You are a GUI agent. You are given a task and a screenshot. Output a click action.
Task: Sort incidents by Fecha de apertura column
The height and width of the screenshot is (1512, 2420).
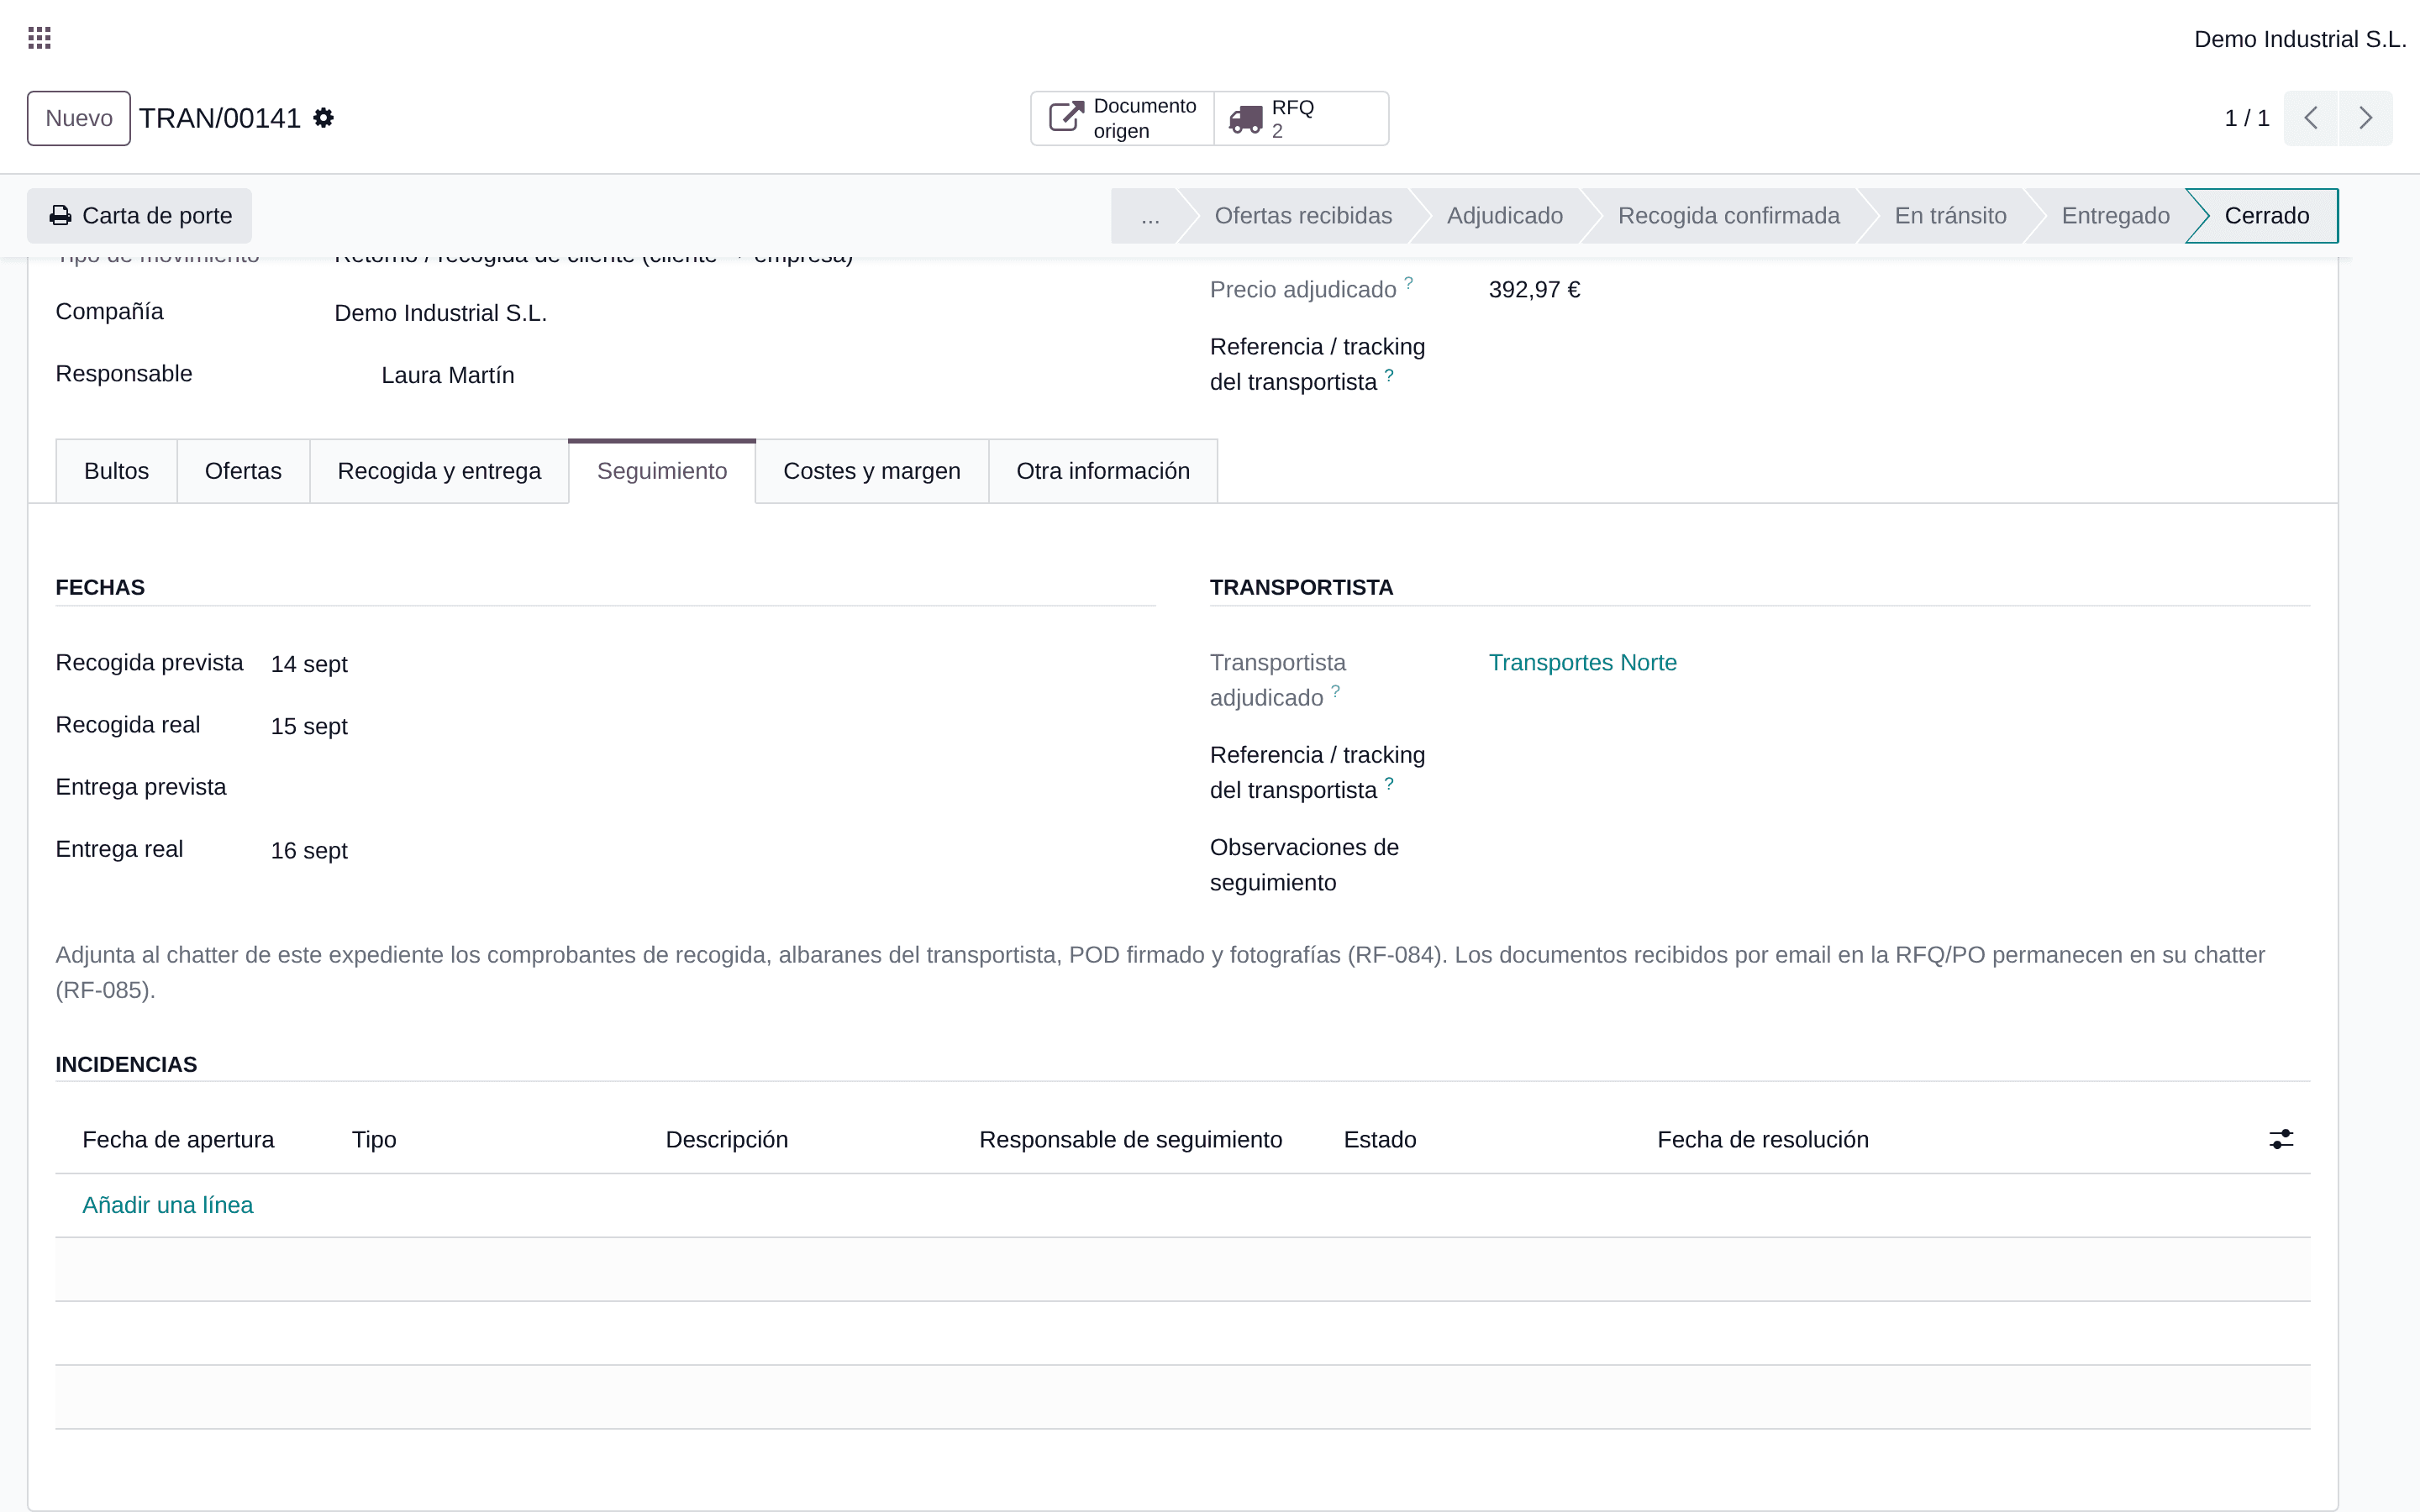tap(178, 1140)
